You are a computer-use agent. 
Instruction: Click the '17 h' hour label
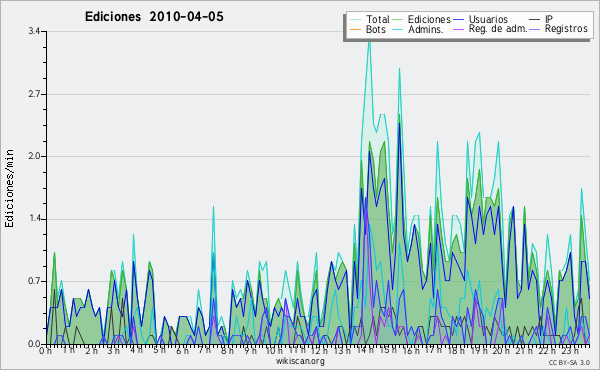[434, 350]
